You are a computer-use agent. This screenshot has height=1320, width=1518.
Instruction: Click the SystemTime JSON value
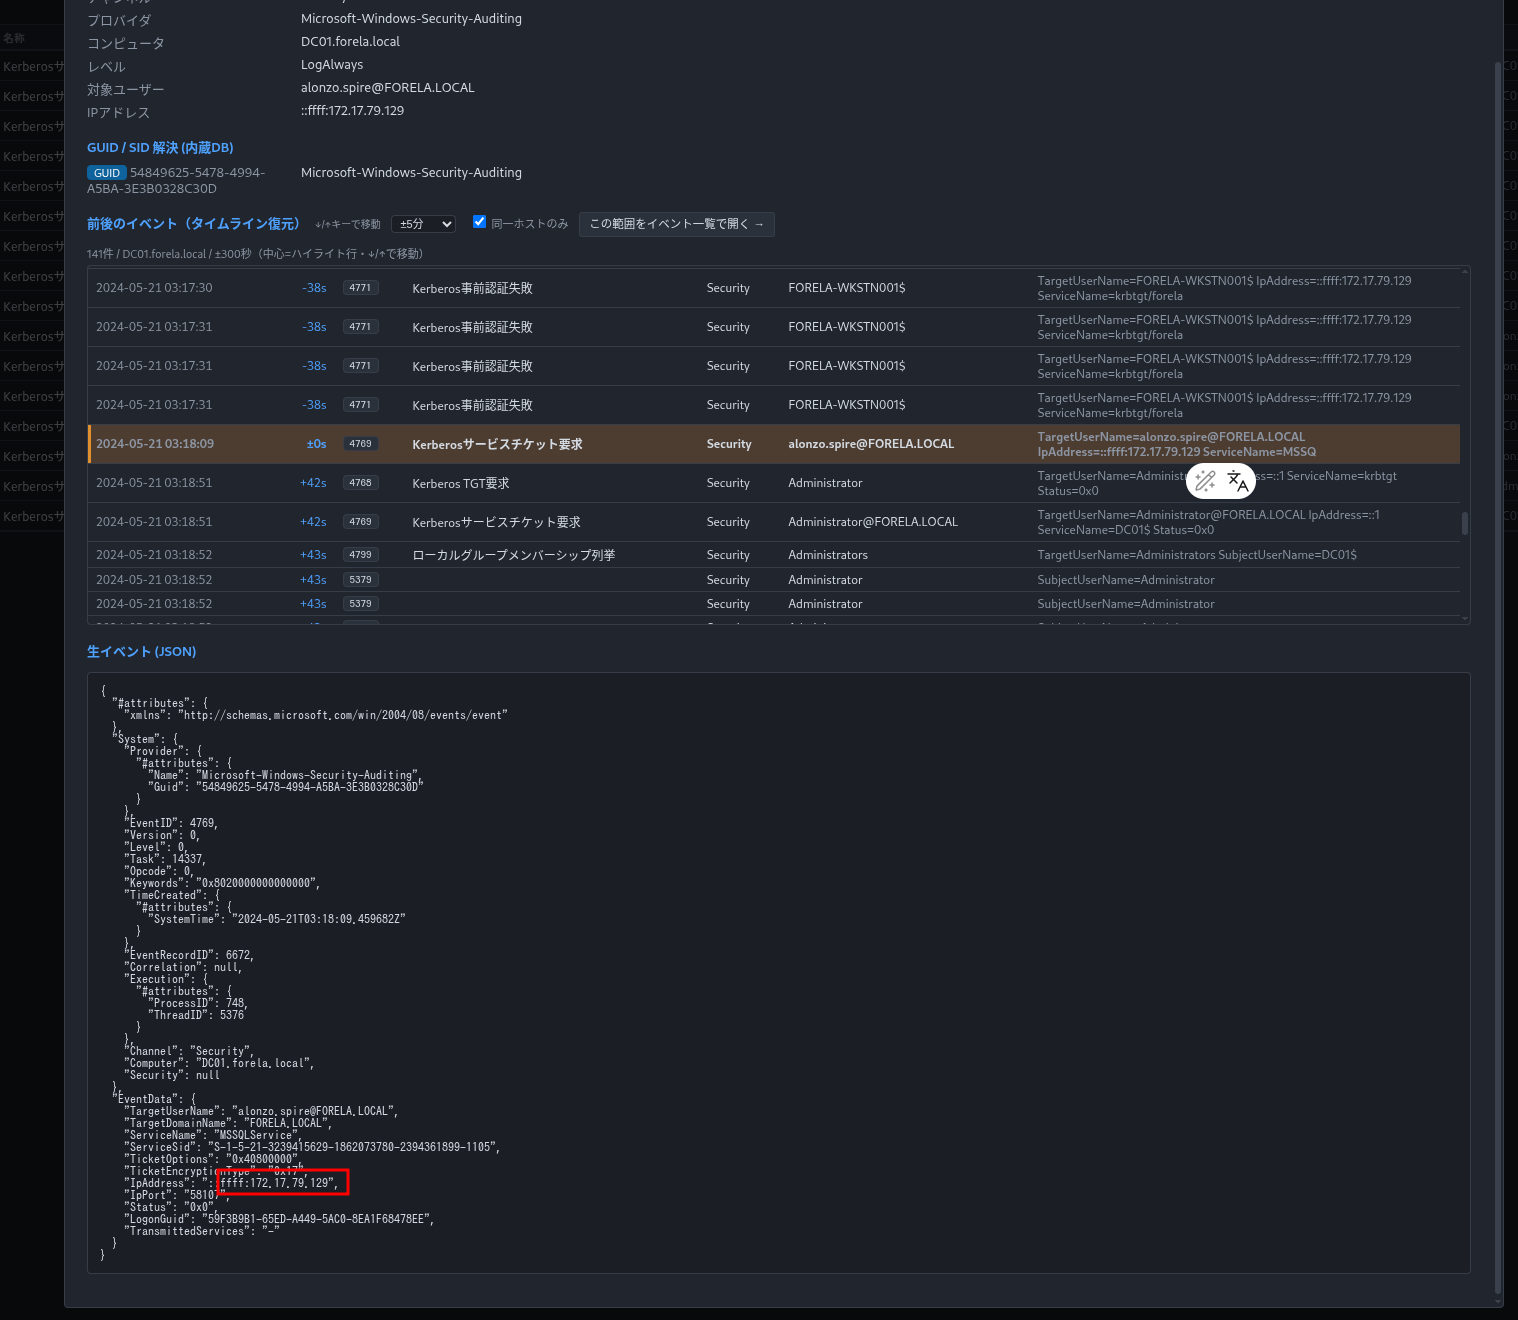point(318,919)
